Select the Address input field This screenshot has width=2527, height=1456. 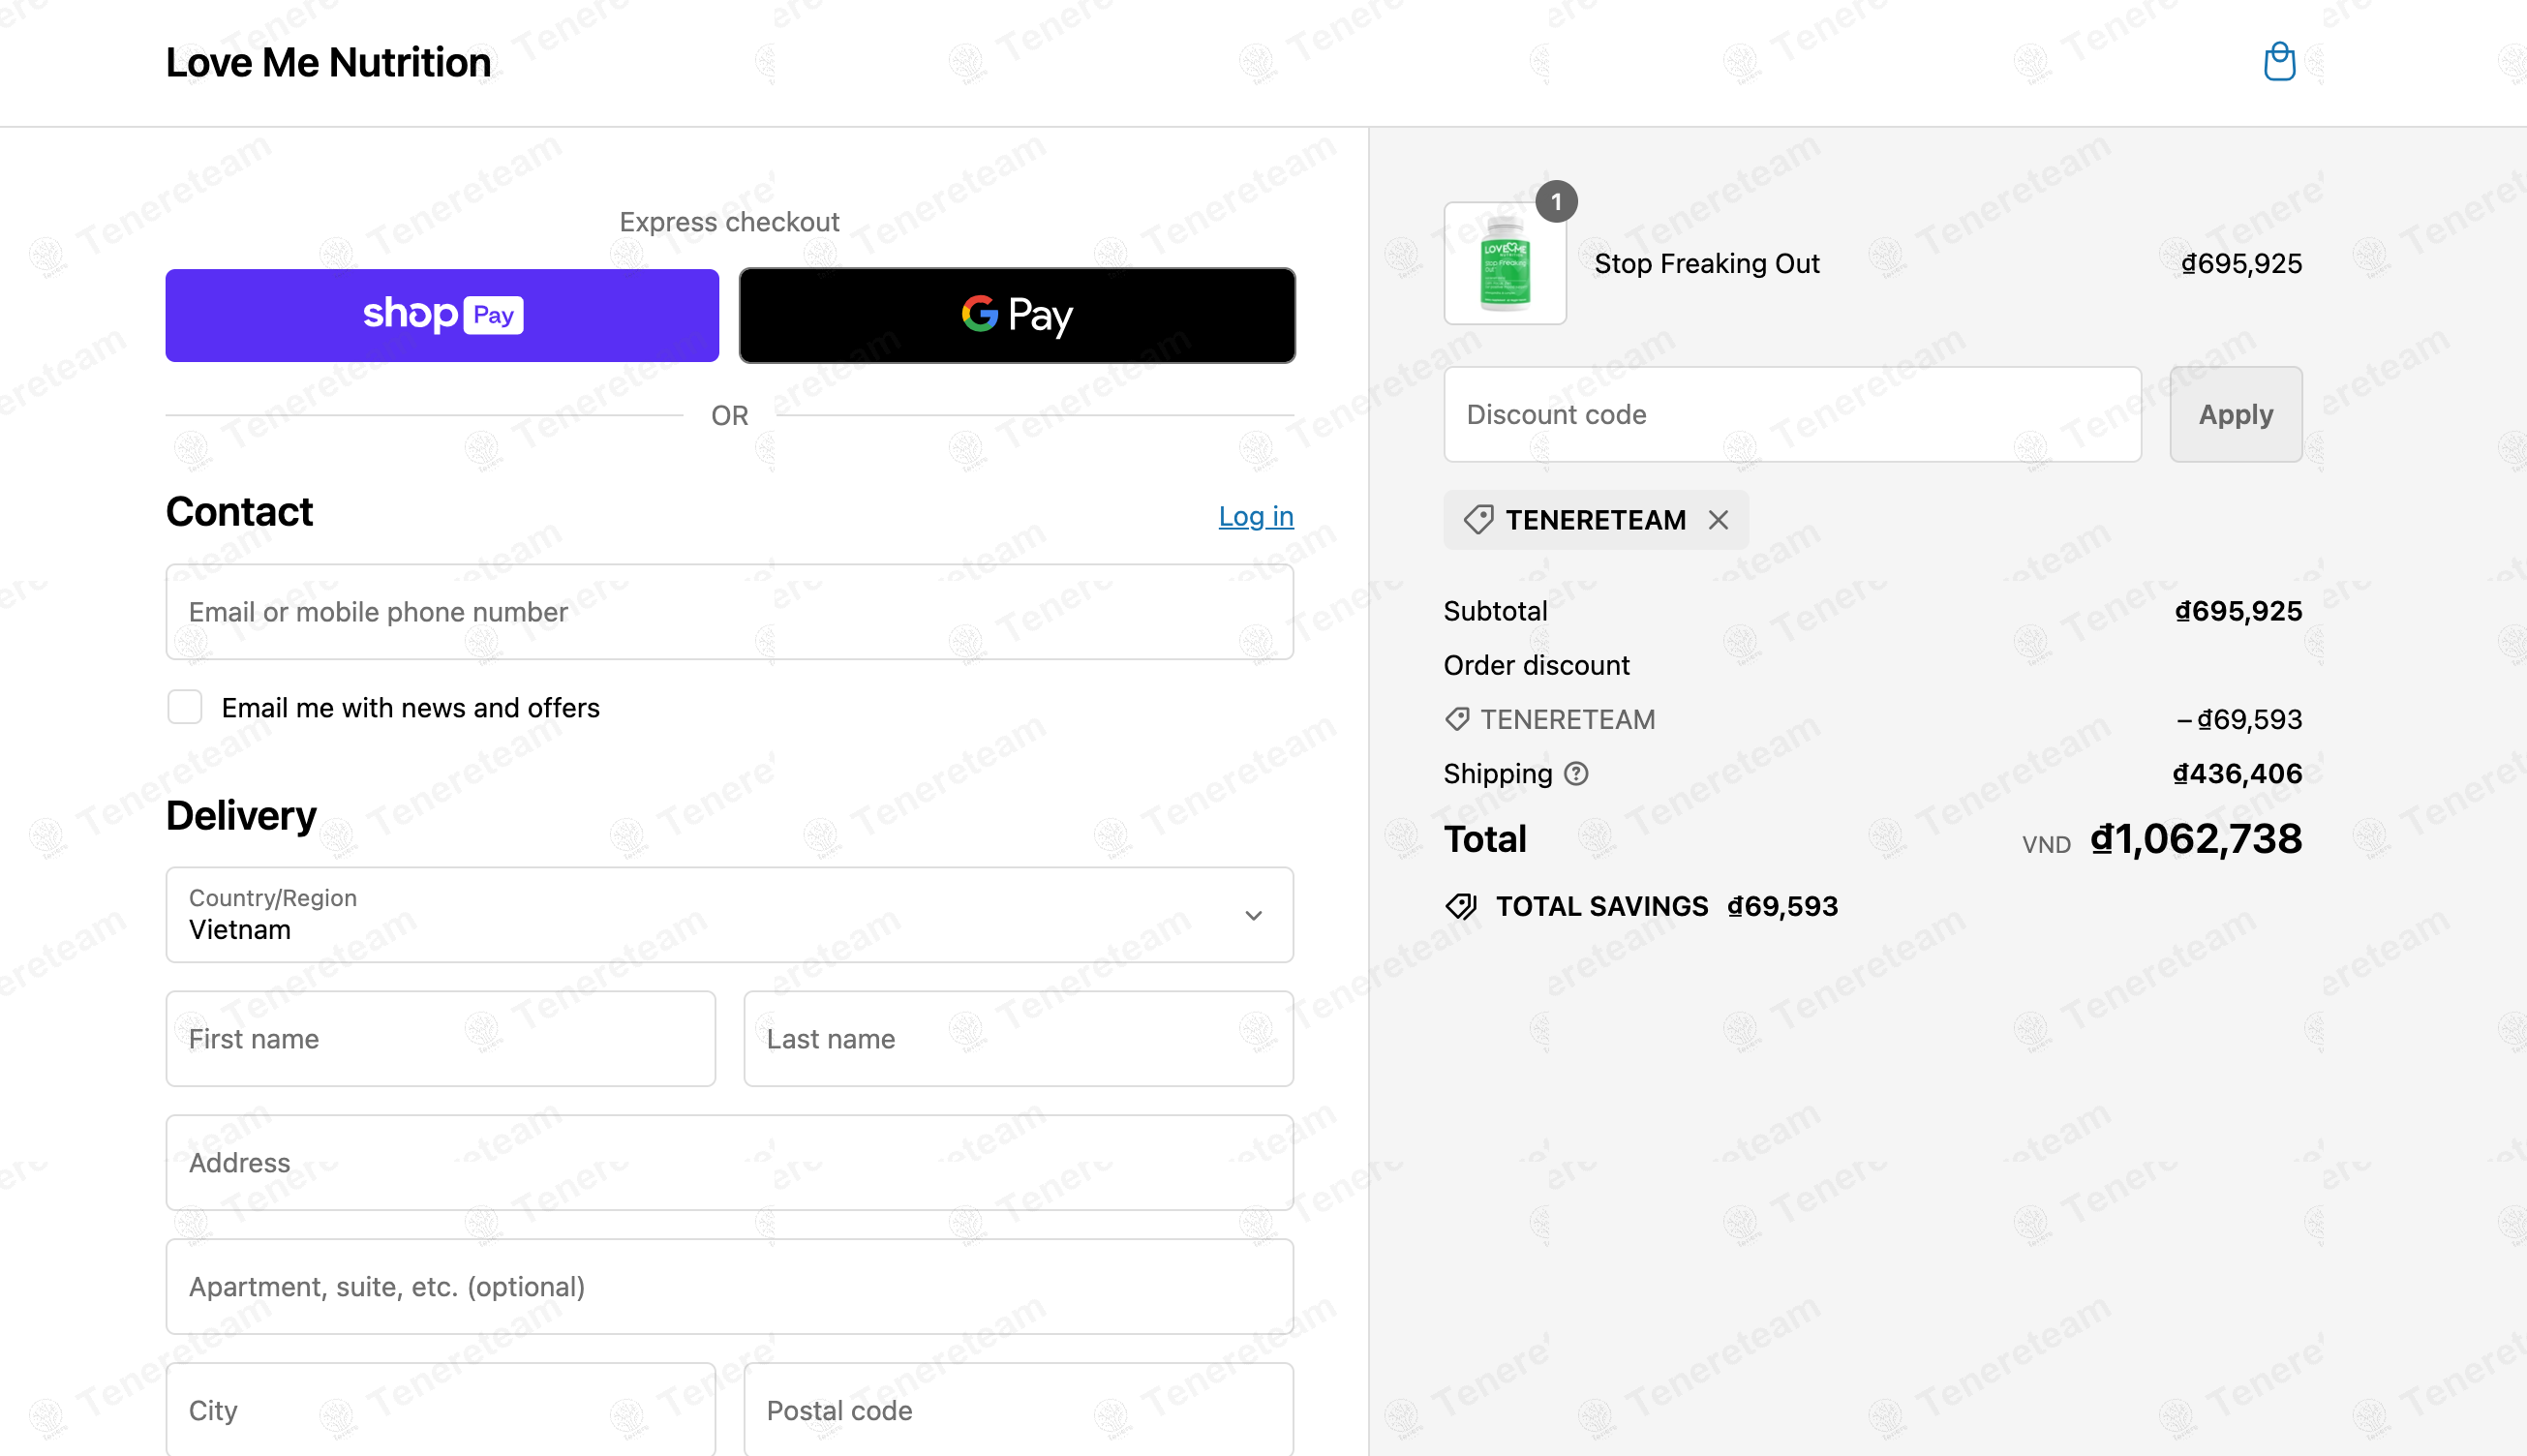tap(729, 1163)
